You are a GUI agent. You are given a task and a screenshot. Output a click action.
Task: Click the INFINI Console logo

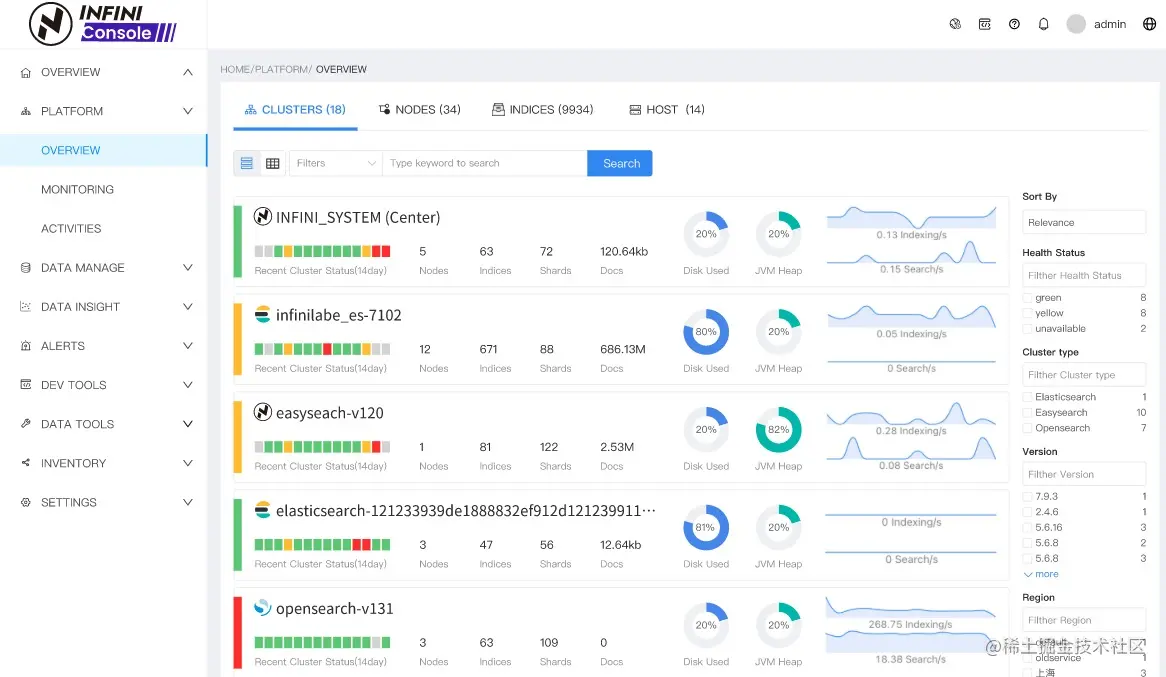[103, 24]
